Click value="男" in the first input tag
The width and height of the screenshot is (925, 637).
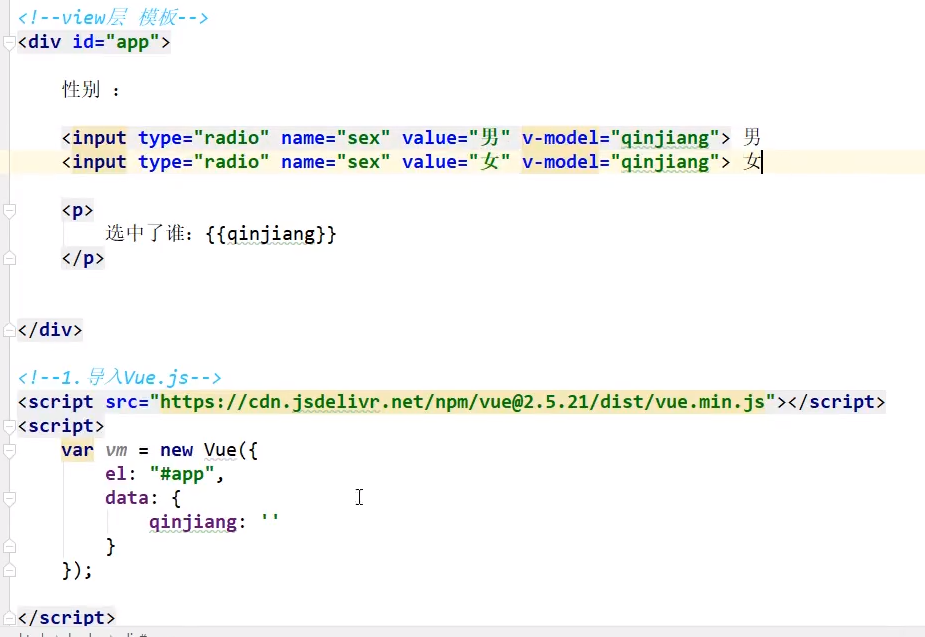(456, 138)
